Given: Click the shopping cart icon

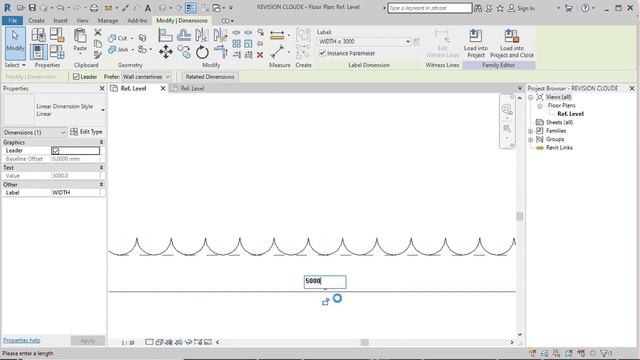Looking at the screenshot, I should pyautogui.click(x=569, y=8).
